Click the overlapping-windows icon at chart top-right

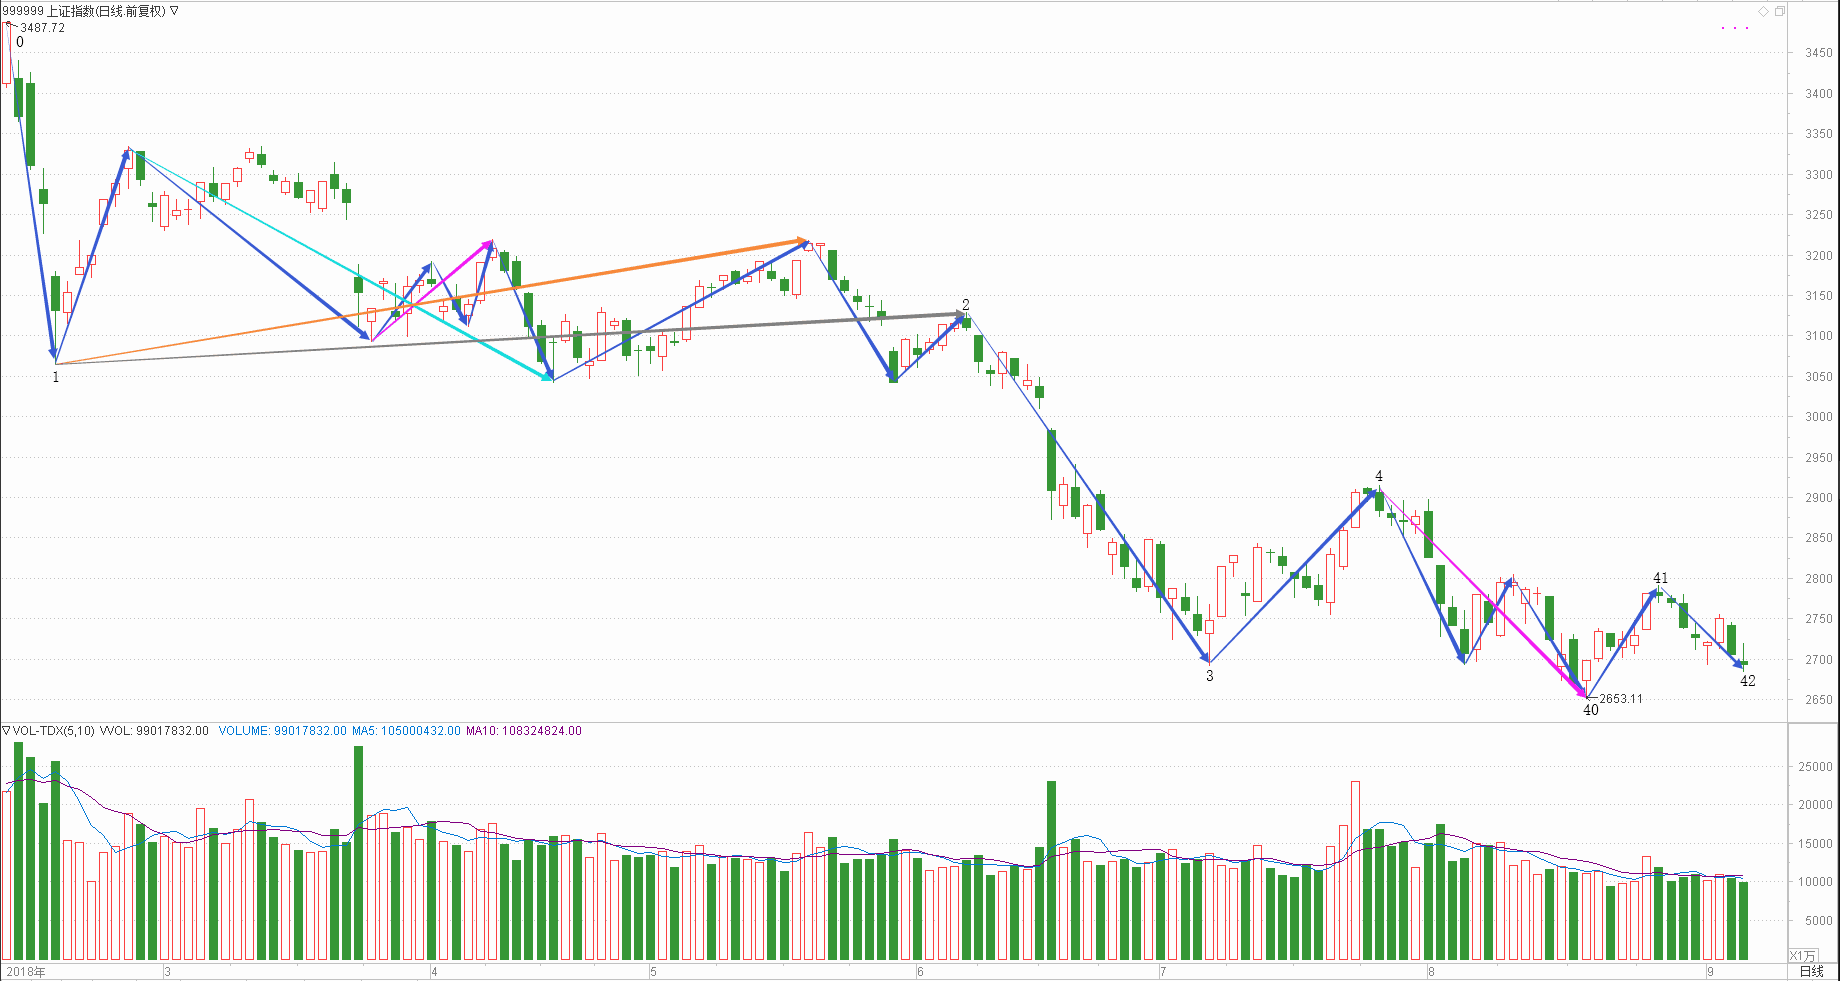[x=1780, y=11]
